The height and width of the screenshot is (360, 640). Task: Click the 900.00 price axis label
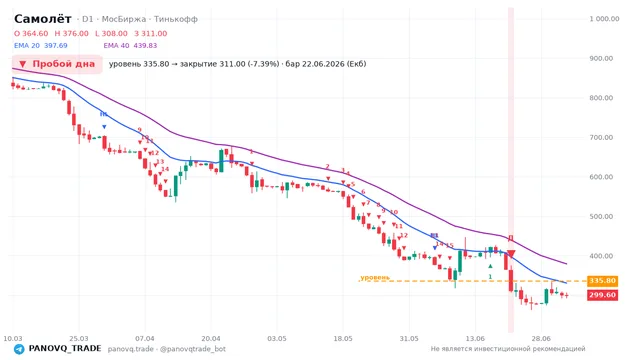(x=601, y=58)
